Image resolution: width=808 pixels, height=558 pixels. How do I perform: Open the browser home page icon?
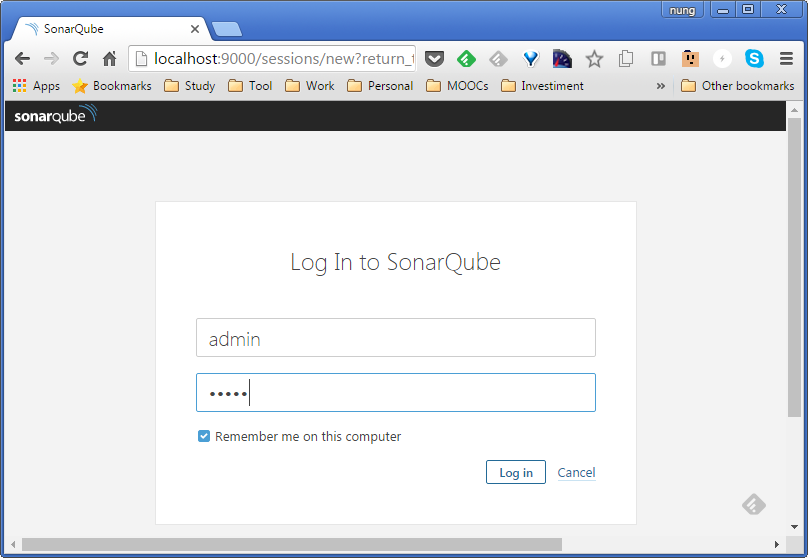click(x=109, y=59)
